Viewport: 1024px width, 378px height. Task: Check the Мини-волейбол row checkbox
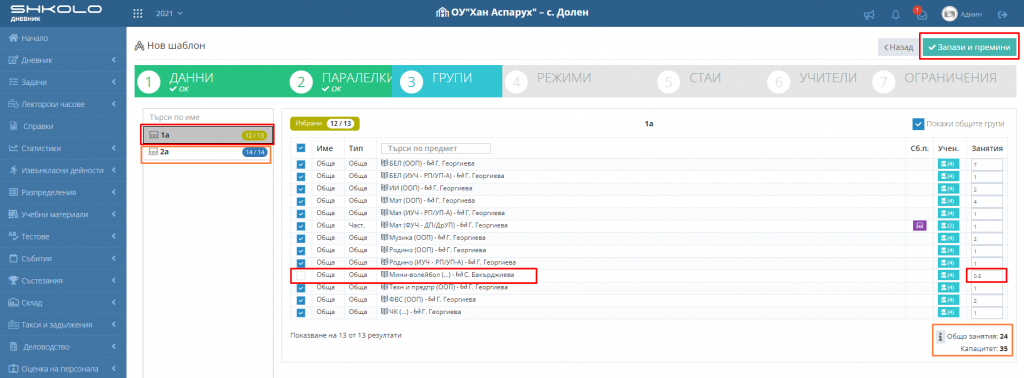(x=301, y=276)
